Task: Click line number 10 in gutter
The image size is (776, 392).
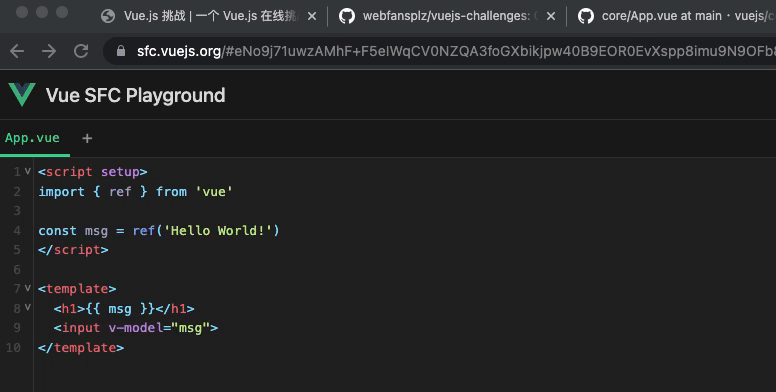Action: (13, 347)
